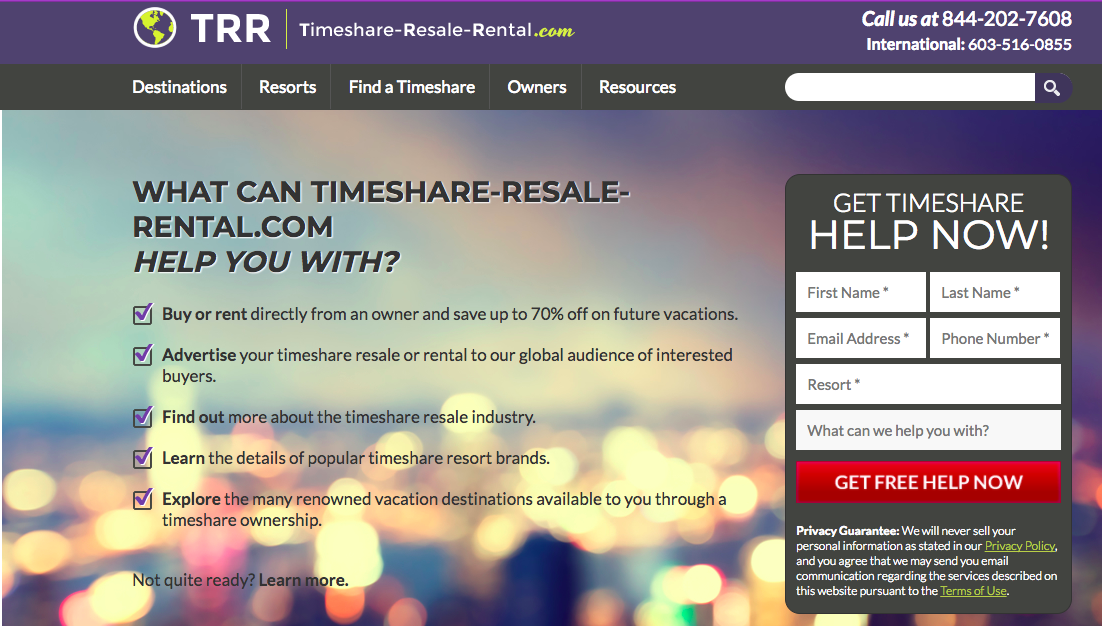1102x626 pixels.
Task: Click checkmark icon beside Buy or rent
Action: (x=143, y=314)
